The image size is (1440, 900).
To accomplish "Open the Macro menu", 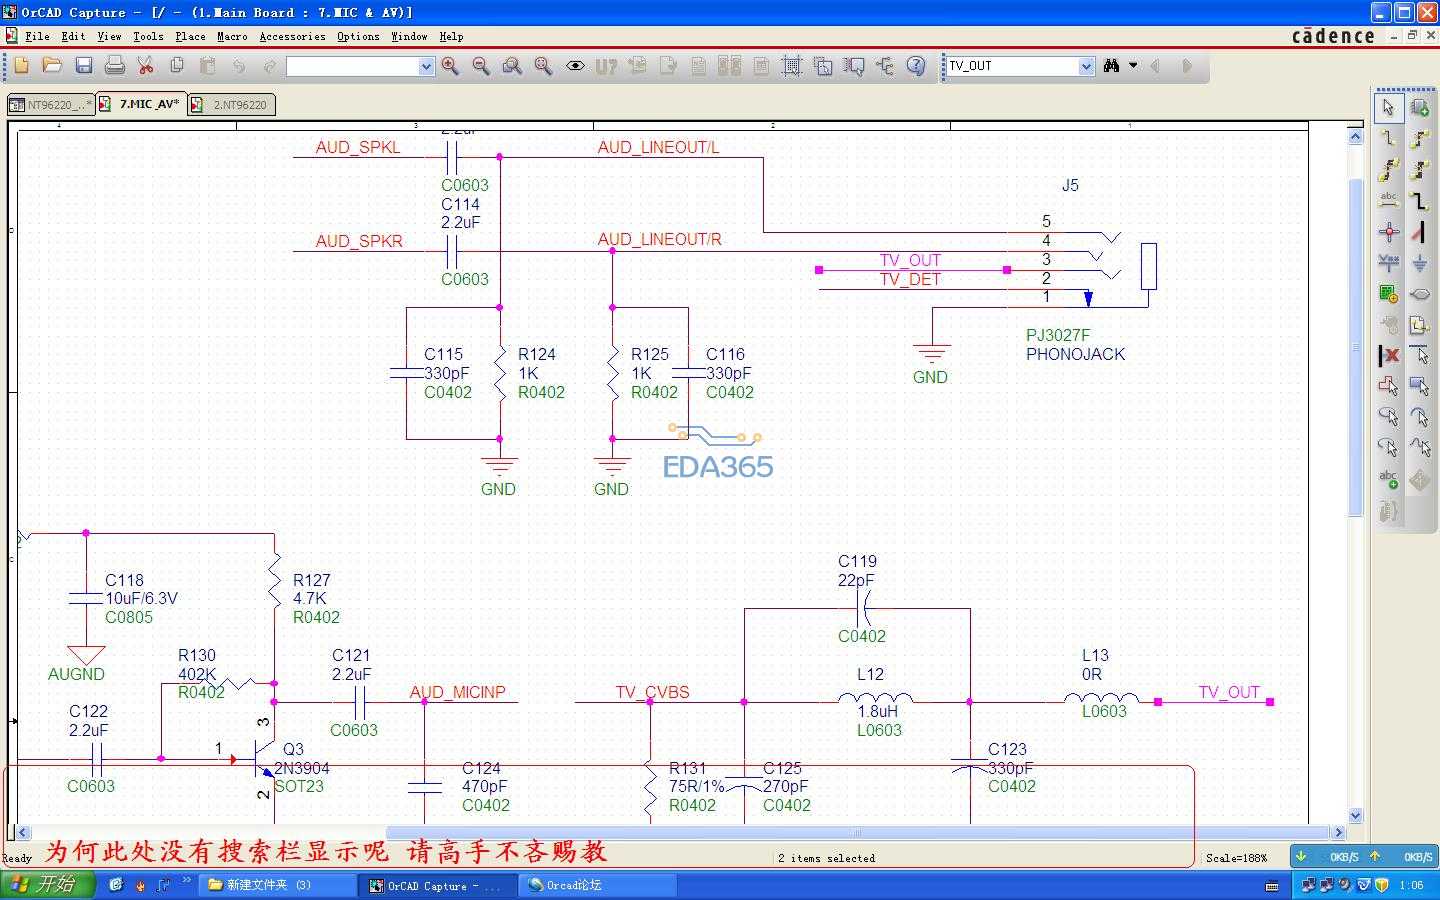I will (x=232, y=36).
